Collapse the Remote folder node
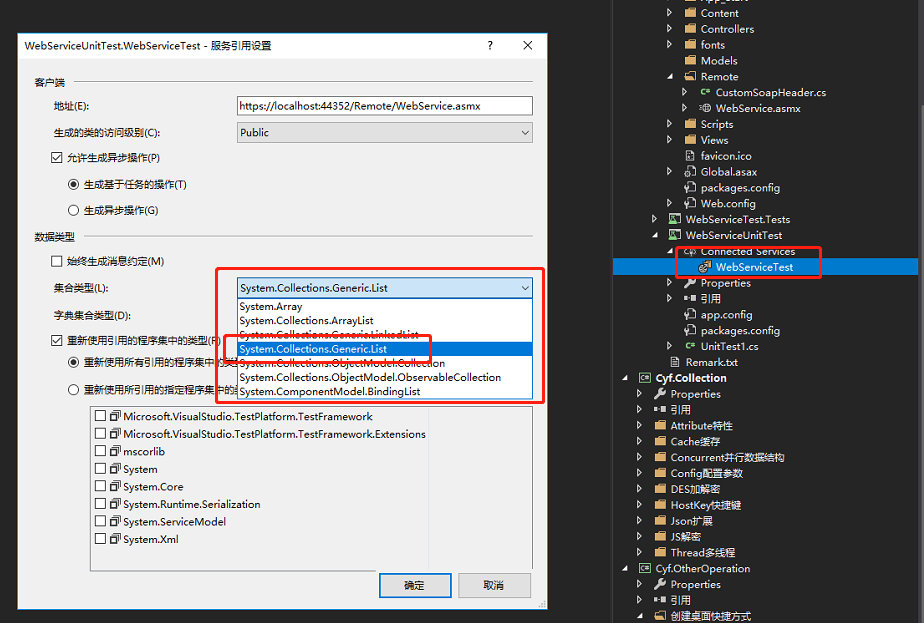The image size is (924, 623). [670, 77]
